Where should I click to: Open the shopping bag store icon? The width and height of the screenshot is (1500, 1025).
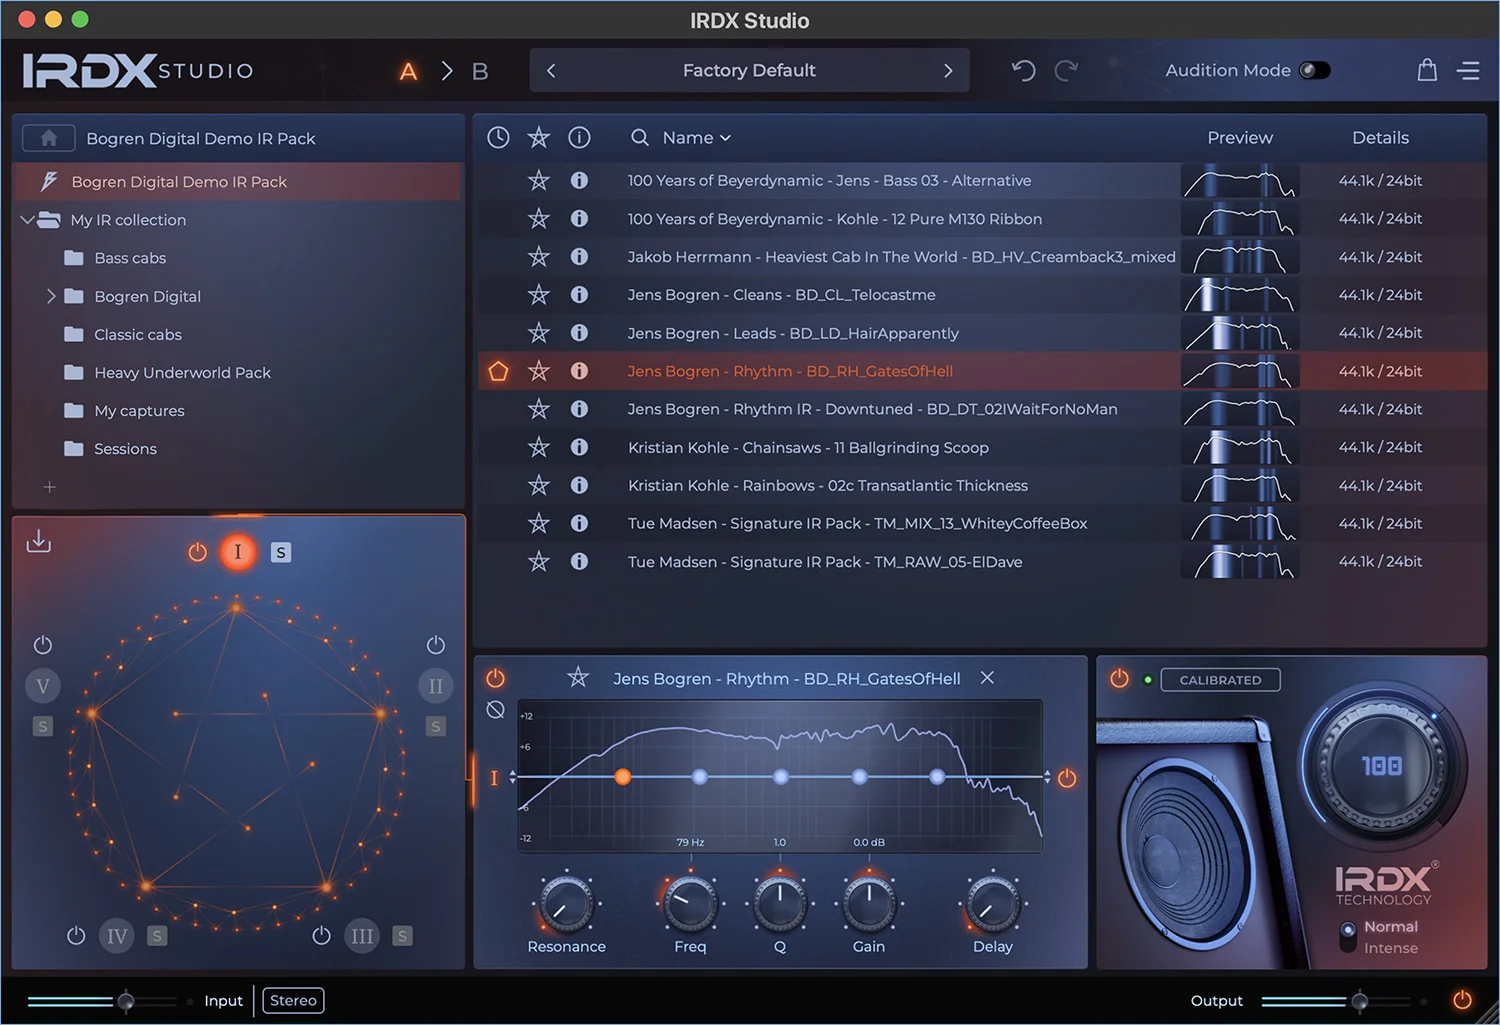1427,70
